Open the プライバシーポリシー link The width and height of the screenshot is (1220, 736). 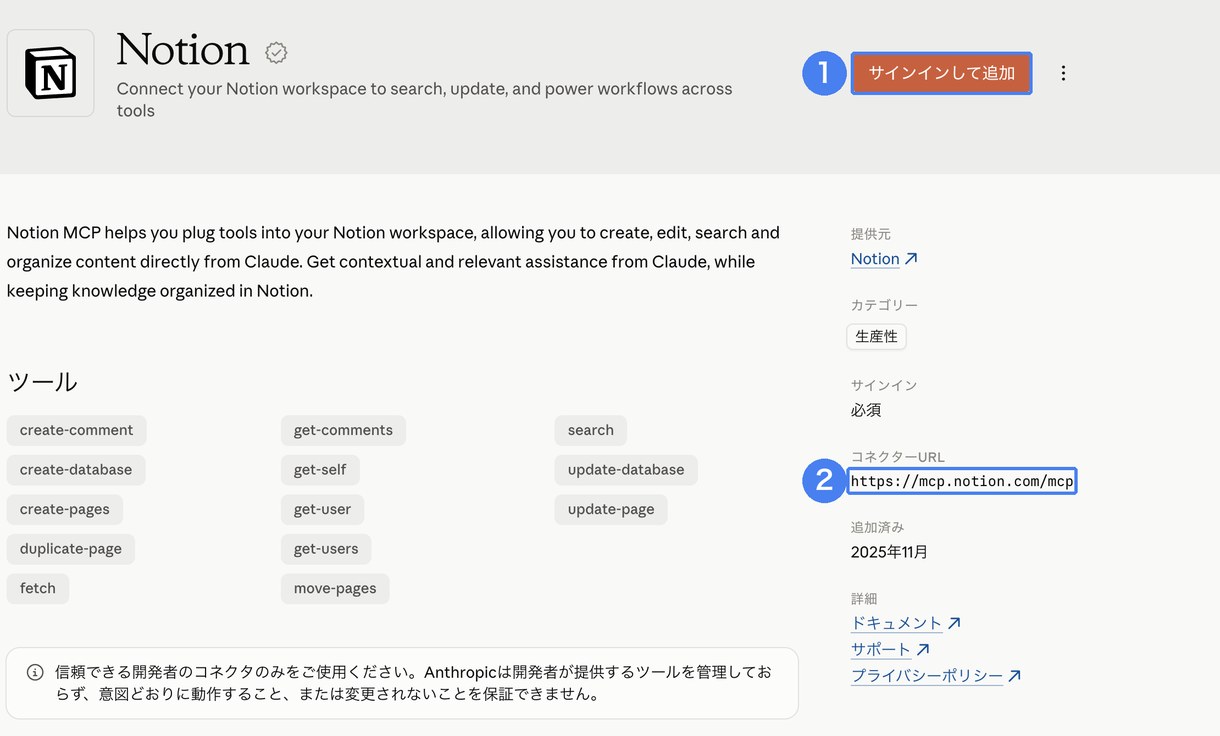[936, 676]
